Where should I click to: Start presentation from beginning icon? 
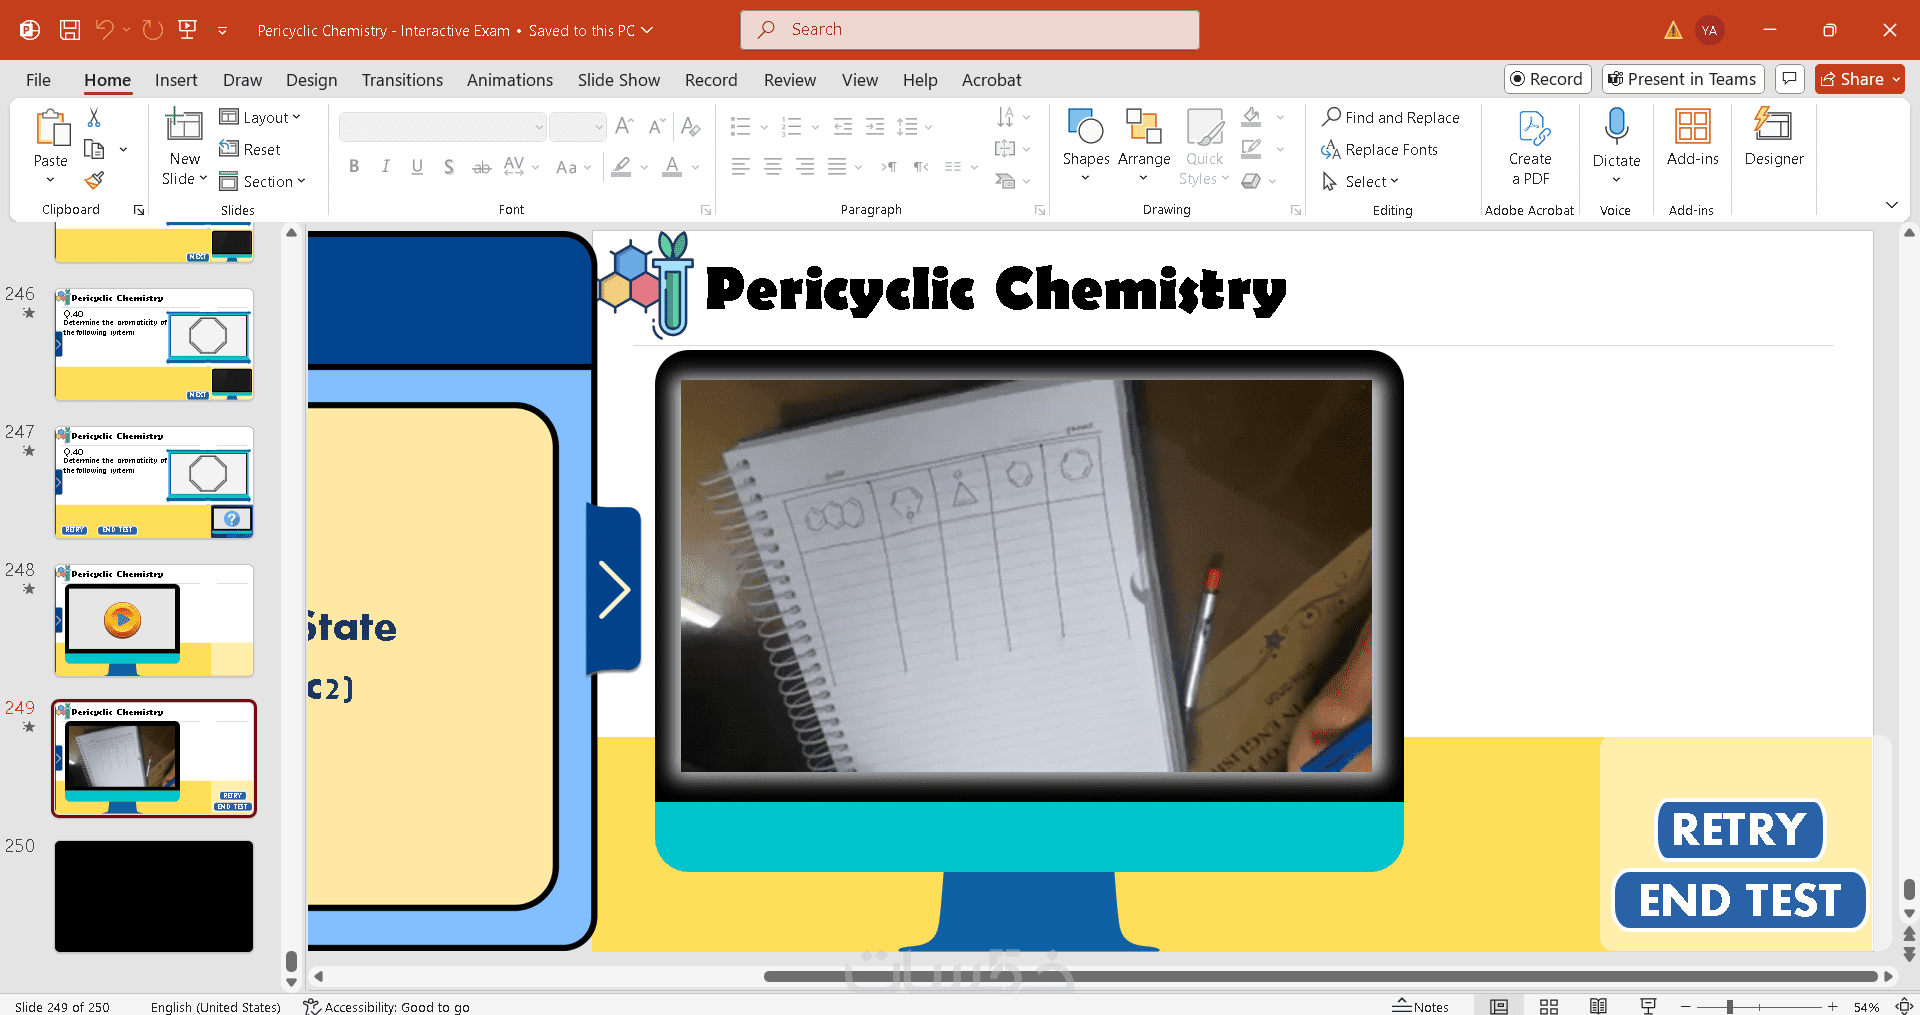[187, 30]
